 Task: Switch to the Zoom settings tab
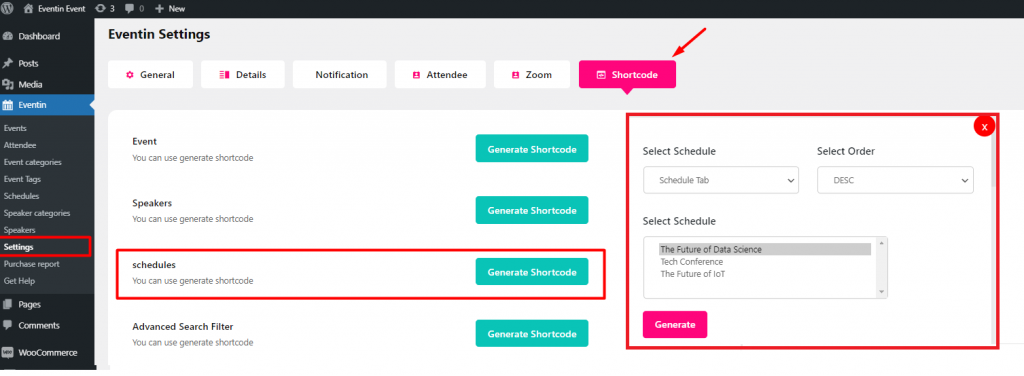[x=532, y=75]
